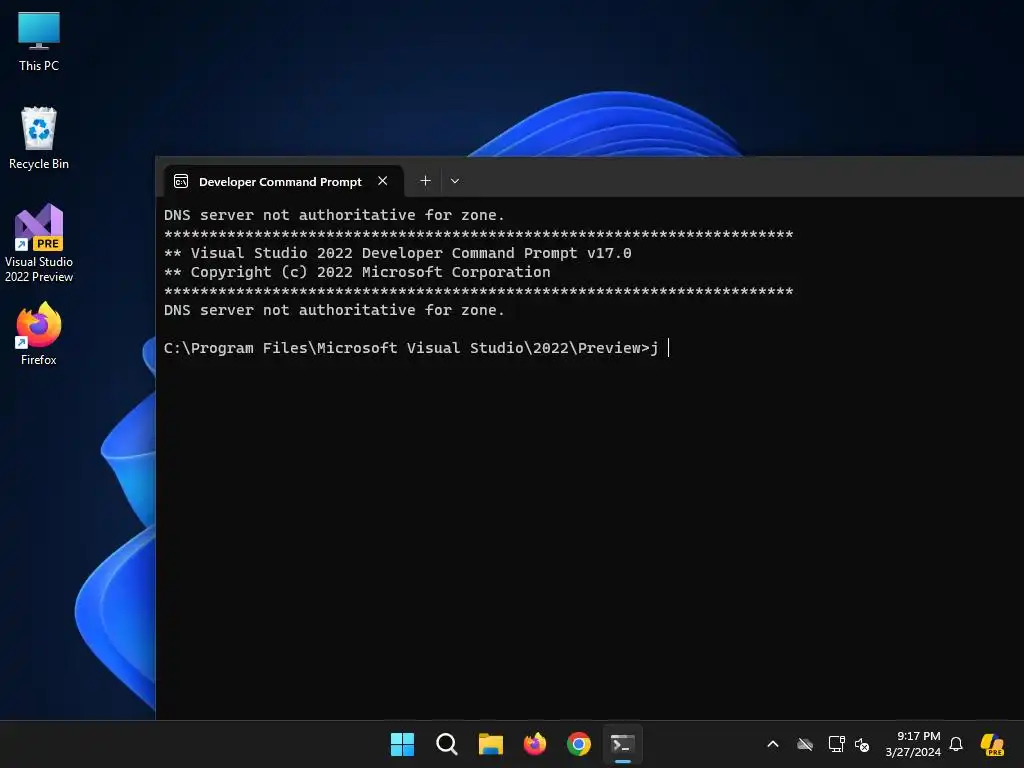Click the OneDrive cloud tray icon

[x=805, y=744]
